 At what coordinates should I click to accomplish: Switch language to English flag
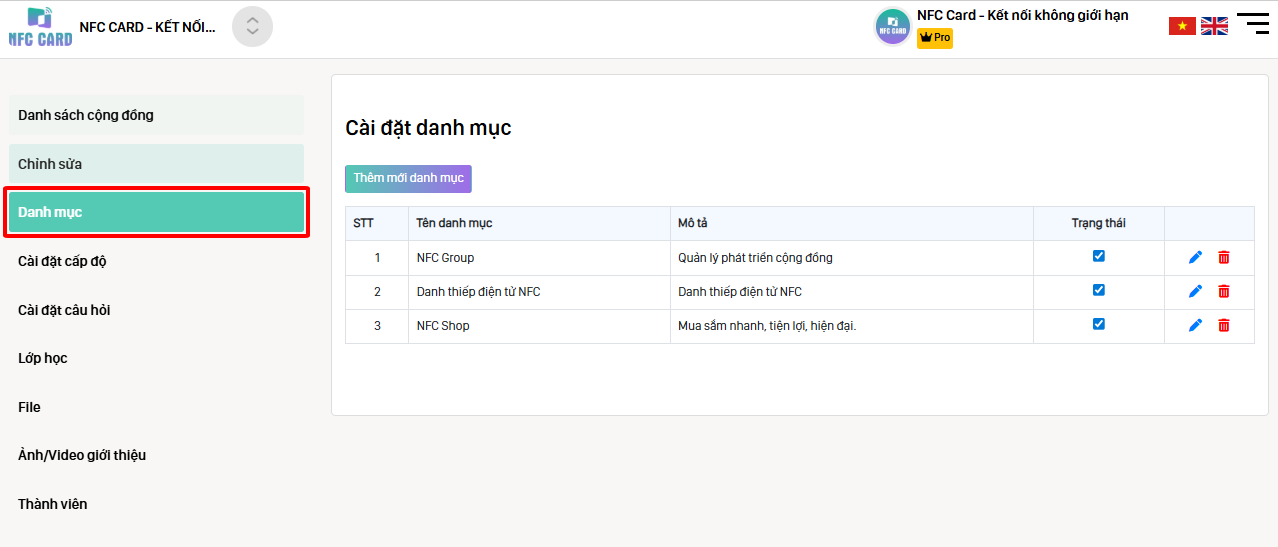click(1214, 26)
